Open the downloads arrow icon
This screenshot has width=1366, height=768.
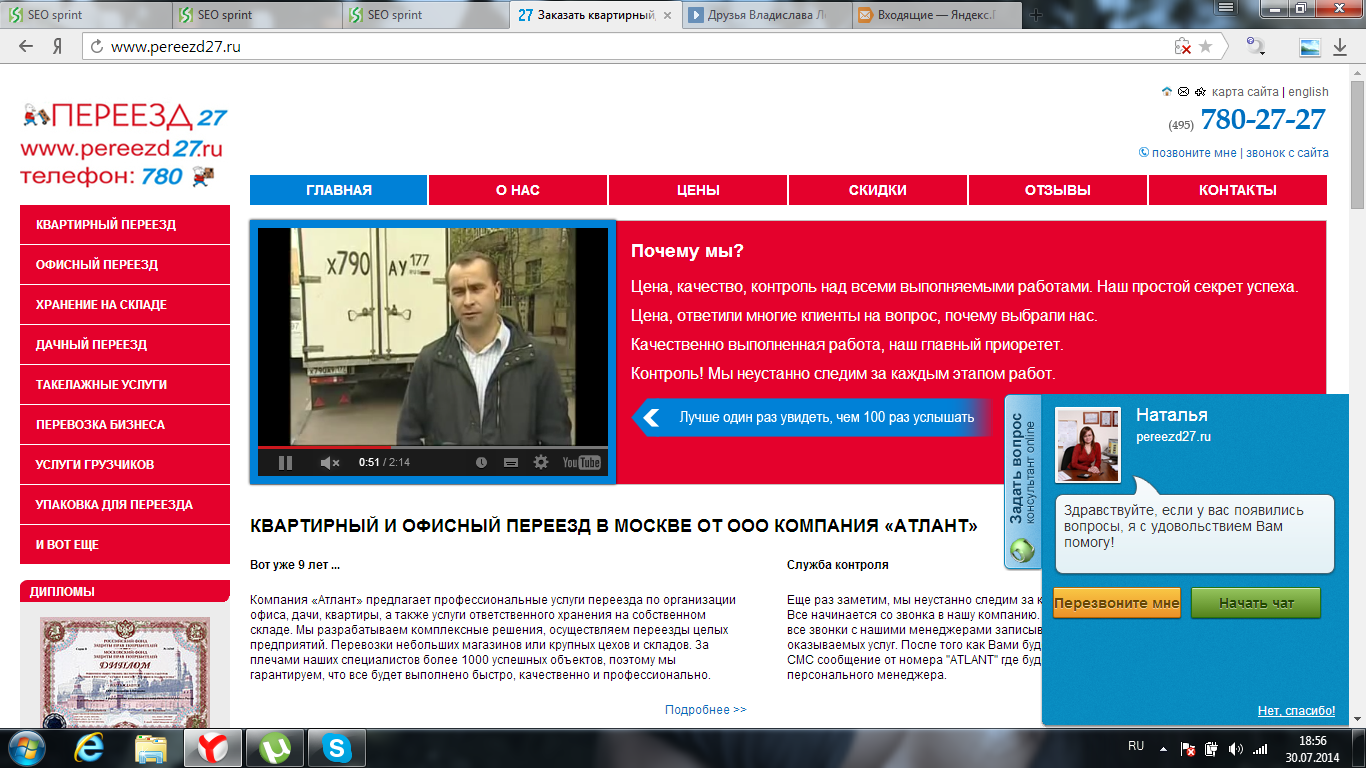[1340, 46]
